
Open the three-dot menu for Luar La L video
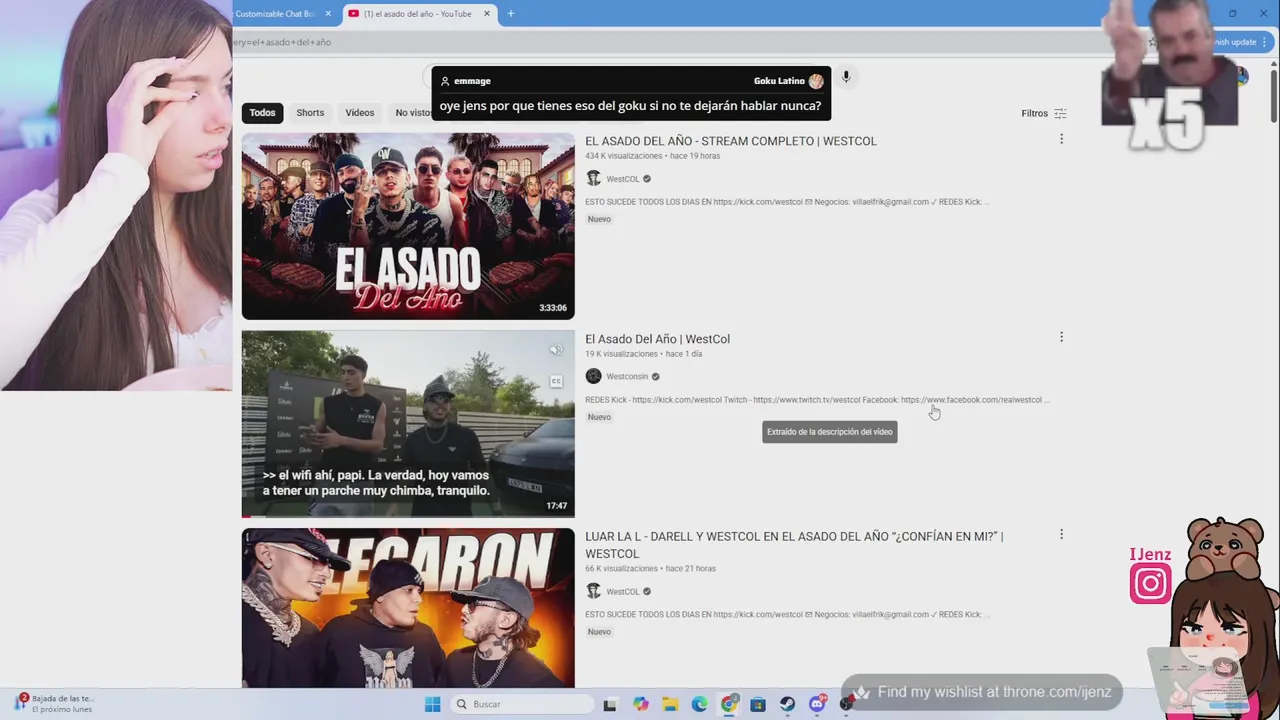click(x=1061, y=535)
